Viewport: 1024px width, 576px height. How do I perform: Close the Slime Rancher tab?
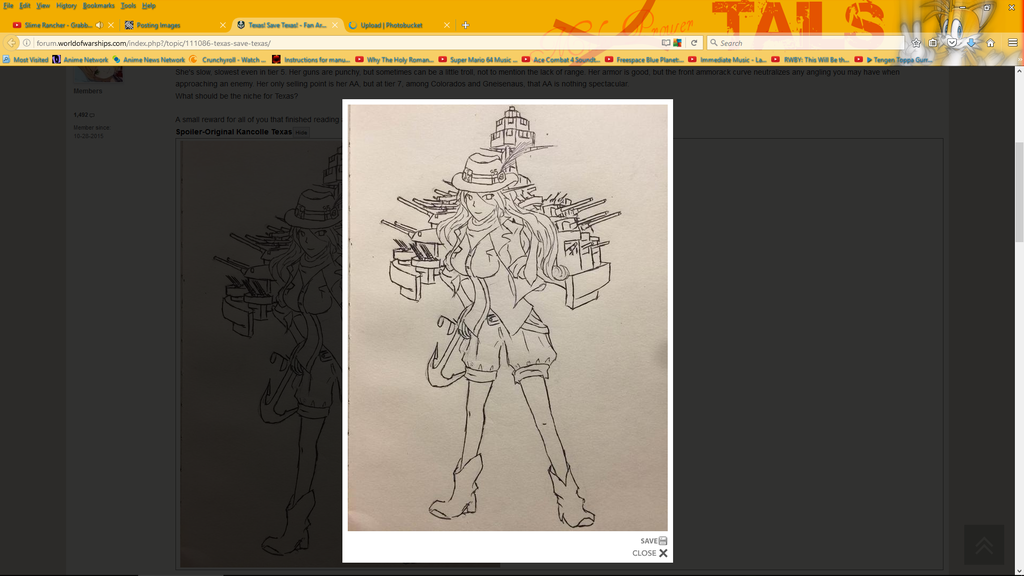point(111,25)
